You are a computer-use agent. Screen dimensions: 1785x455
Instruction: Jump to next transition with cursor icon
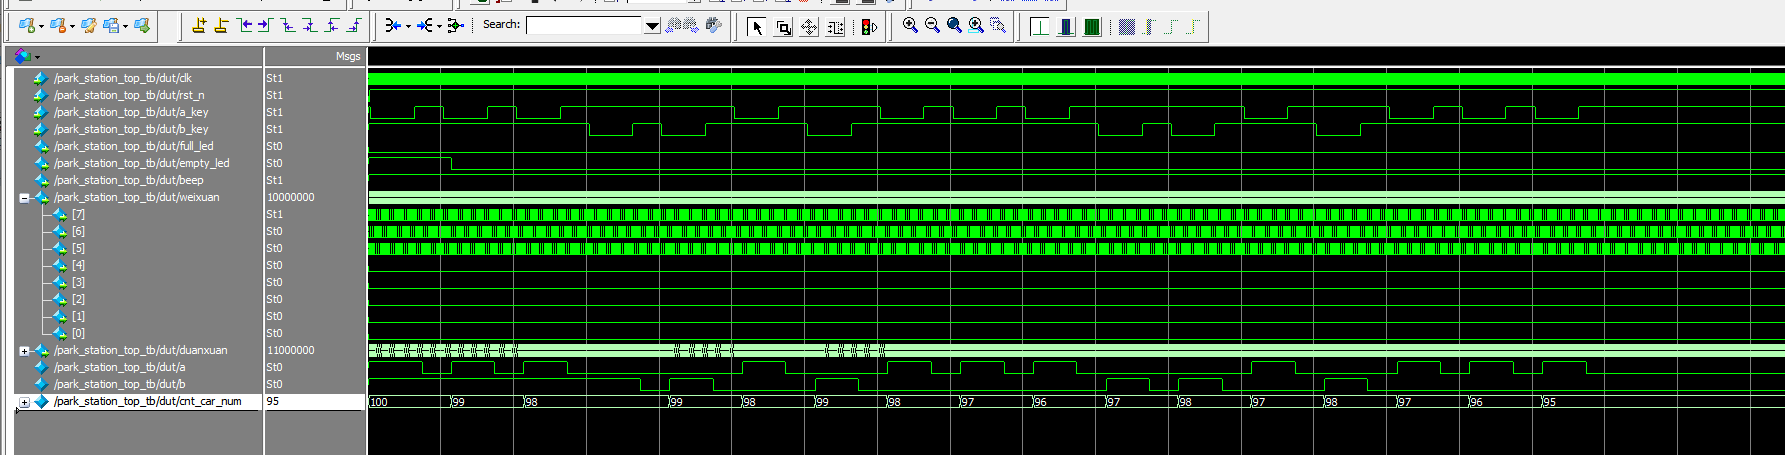(x=266, y=25)
